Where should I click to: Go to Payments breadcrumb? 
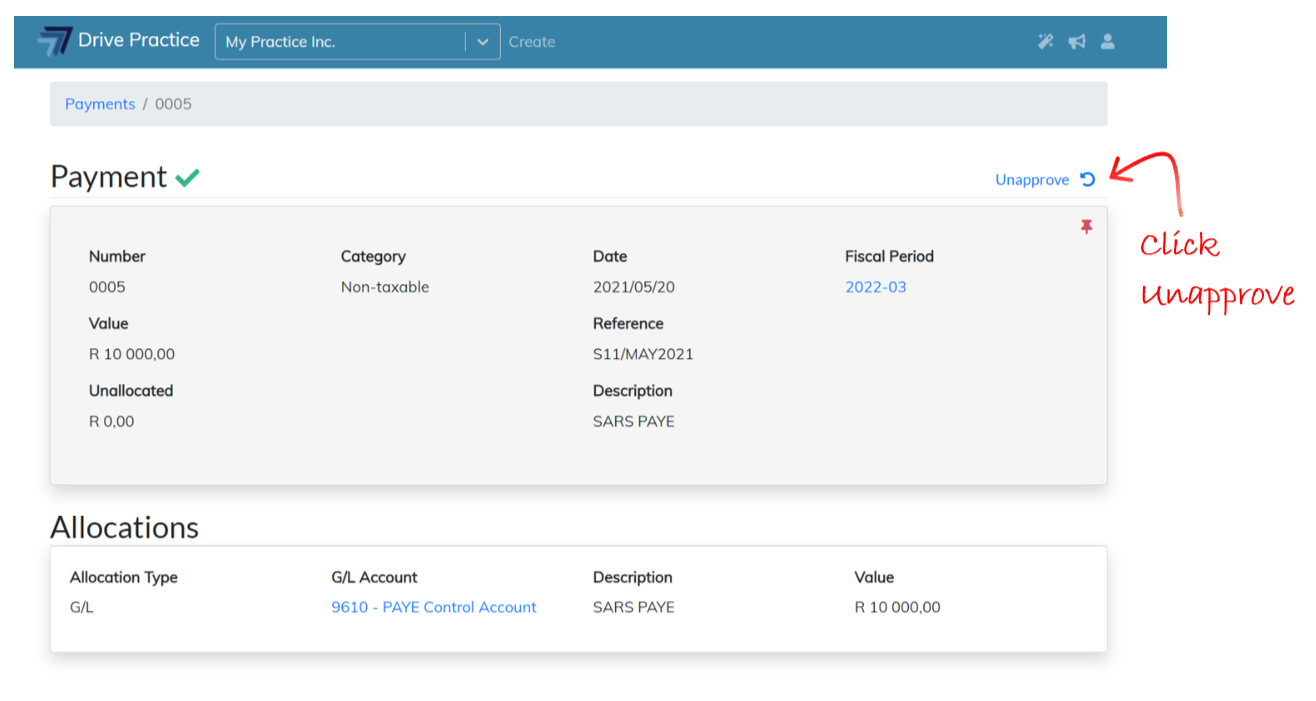[100, 104]
